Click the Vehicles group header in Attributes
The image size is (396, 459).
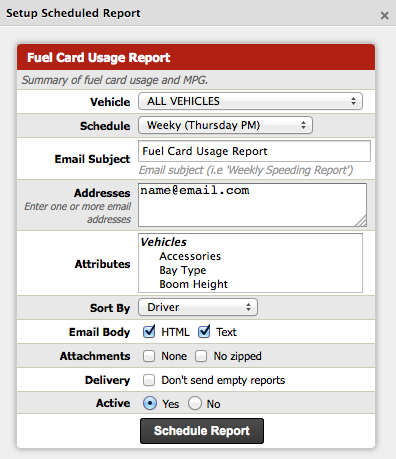click(164, 242)
